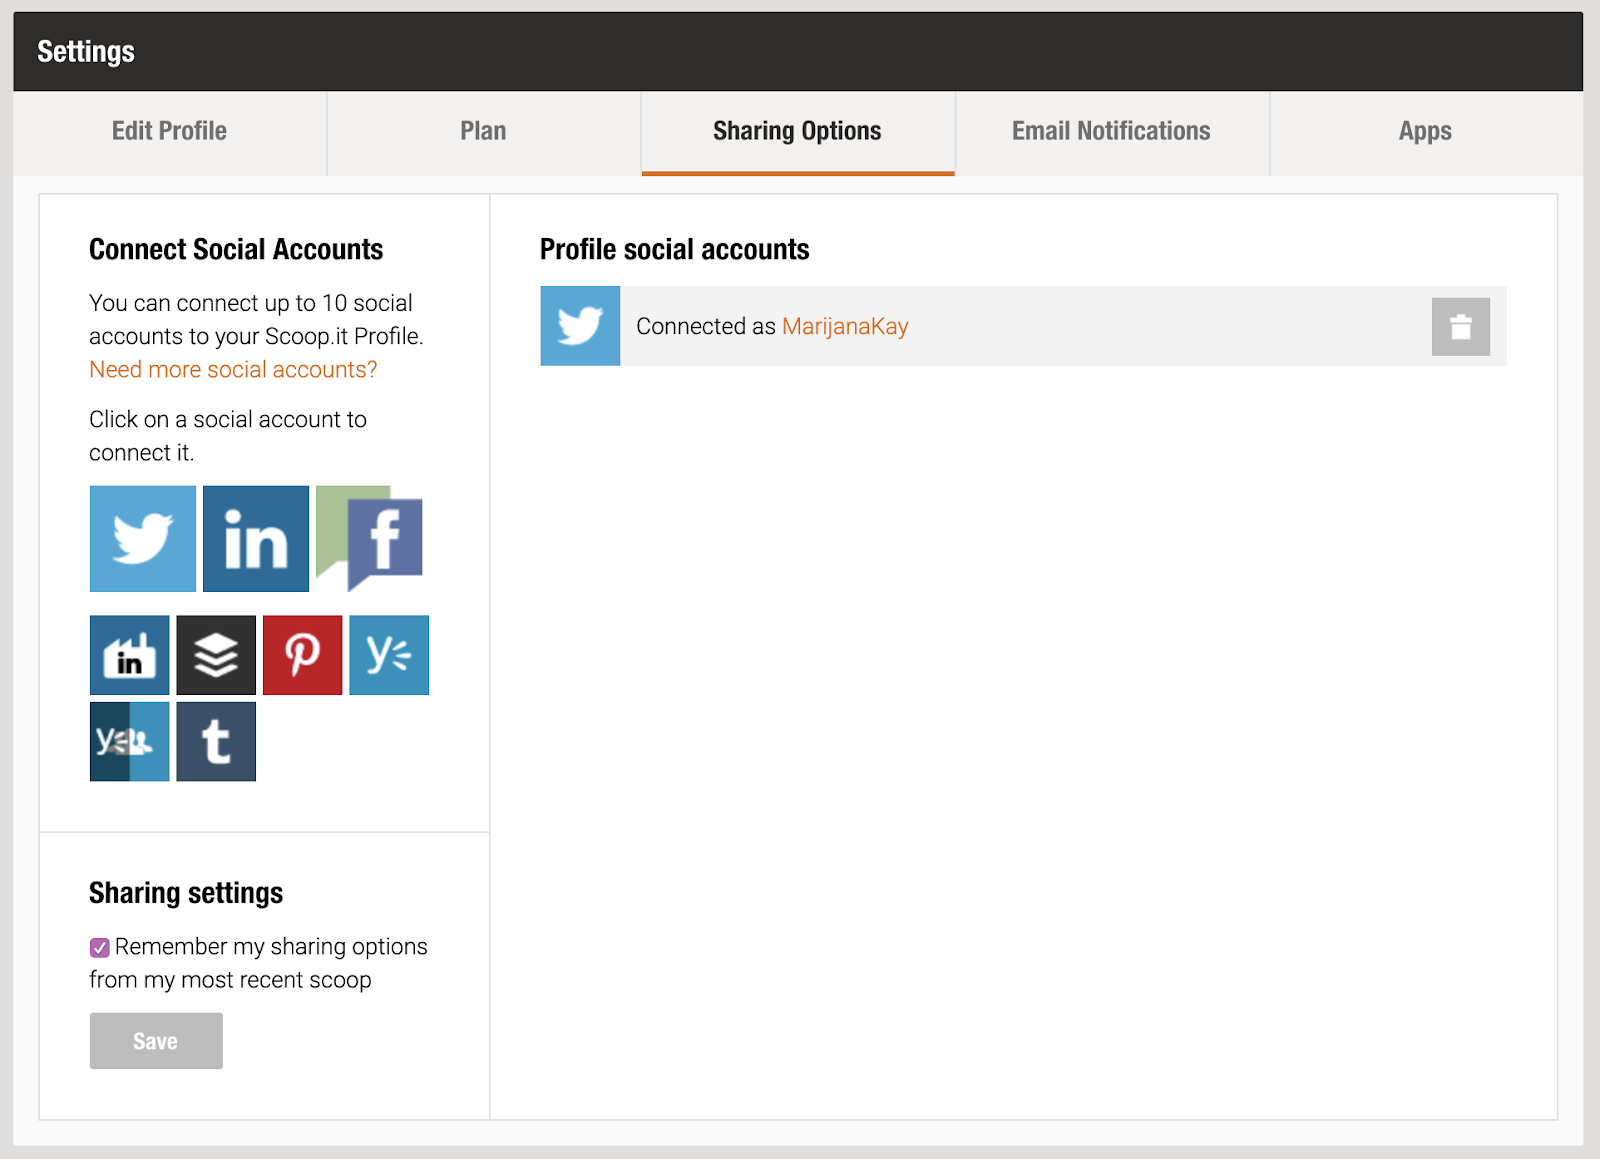Save the sharing settings
This screenshot has width=1600, height=1159.
pos(156,1041)
